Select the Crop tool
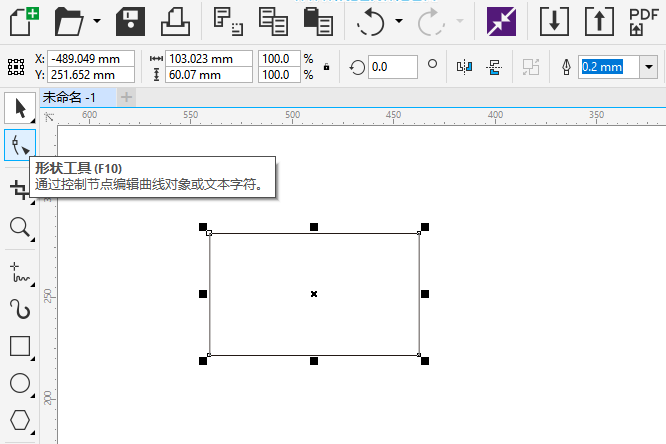Viewport: 666px width, 444px height. click(x=19, y=189)
